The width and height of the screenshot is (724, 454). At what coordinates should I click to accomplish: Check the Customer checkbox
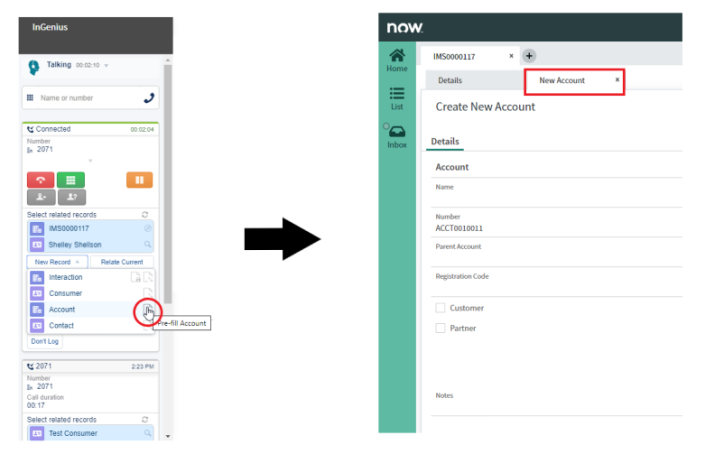[x=441, y=308]
